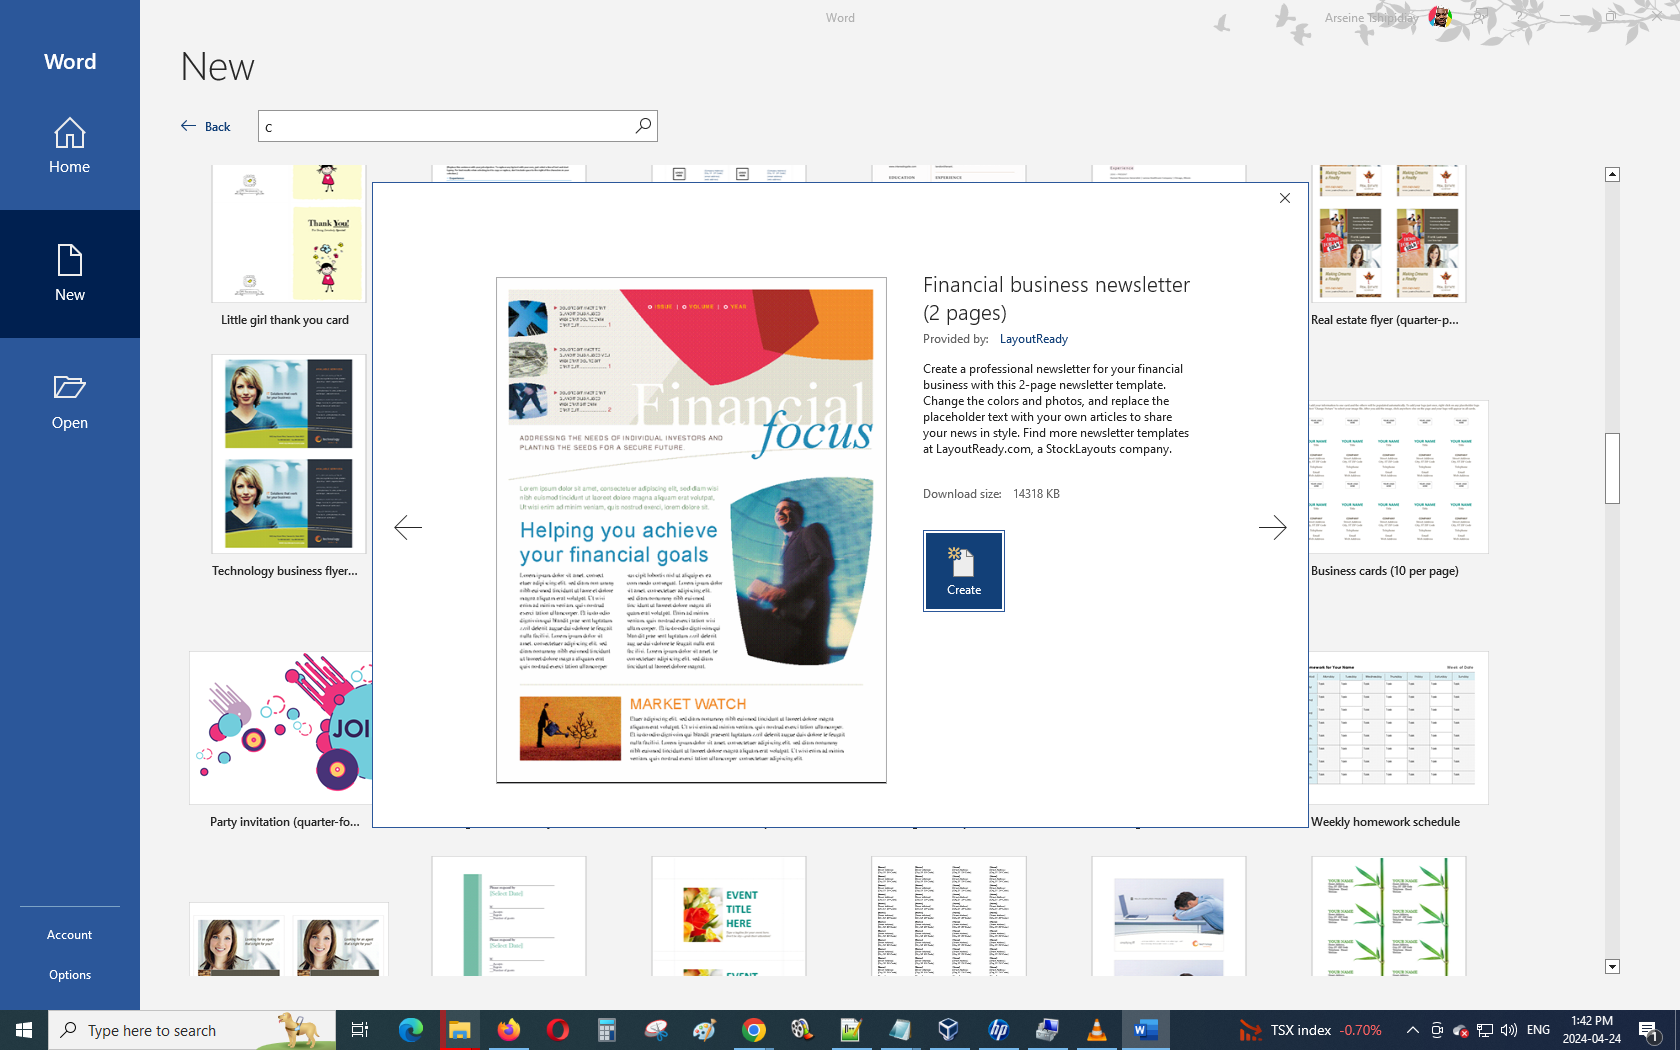Select the Open tab in sidebar
Screen dimensions: 1680x1050
point(70,402)
